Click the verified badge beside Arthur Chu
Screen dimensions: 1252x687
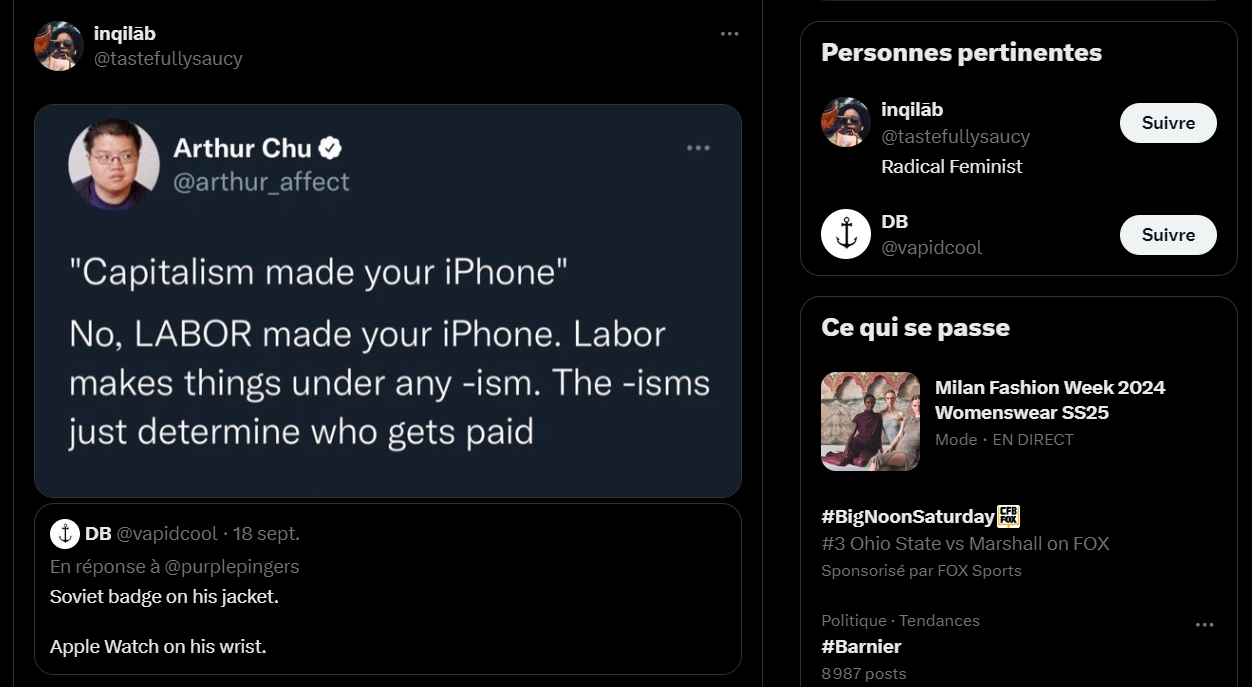tap(330, 149)
